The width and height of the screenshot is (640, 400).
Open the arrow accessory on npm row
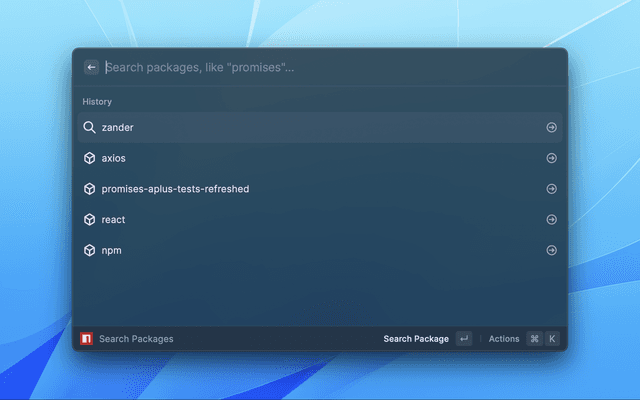point(551,250)
